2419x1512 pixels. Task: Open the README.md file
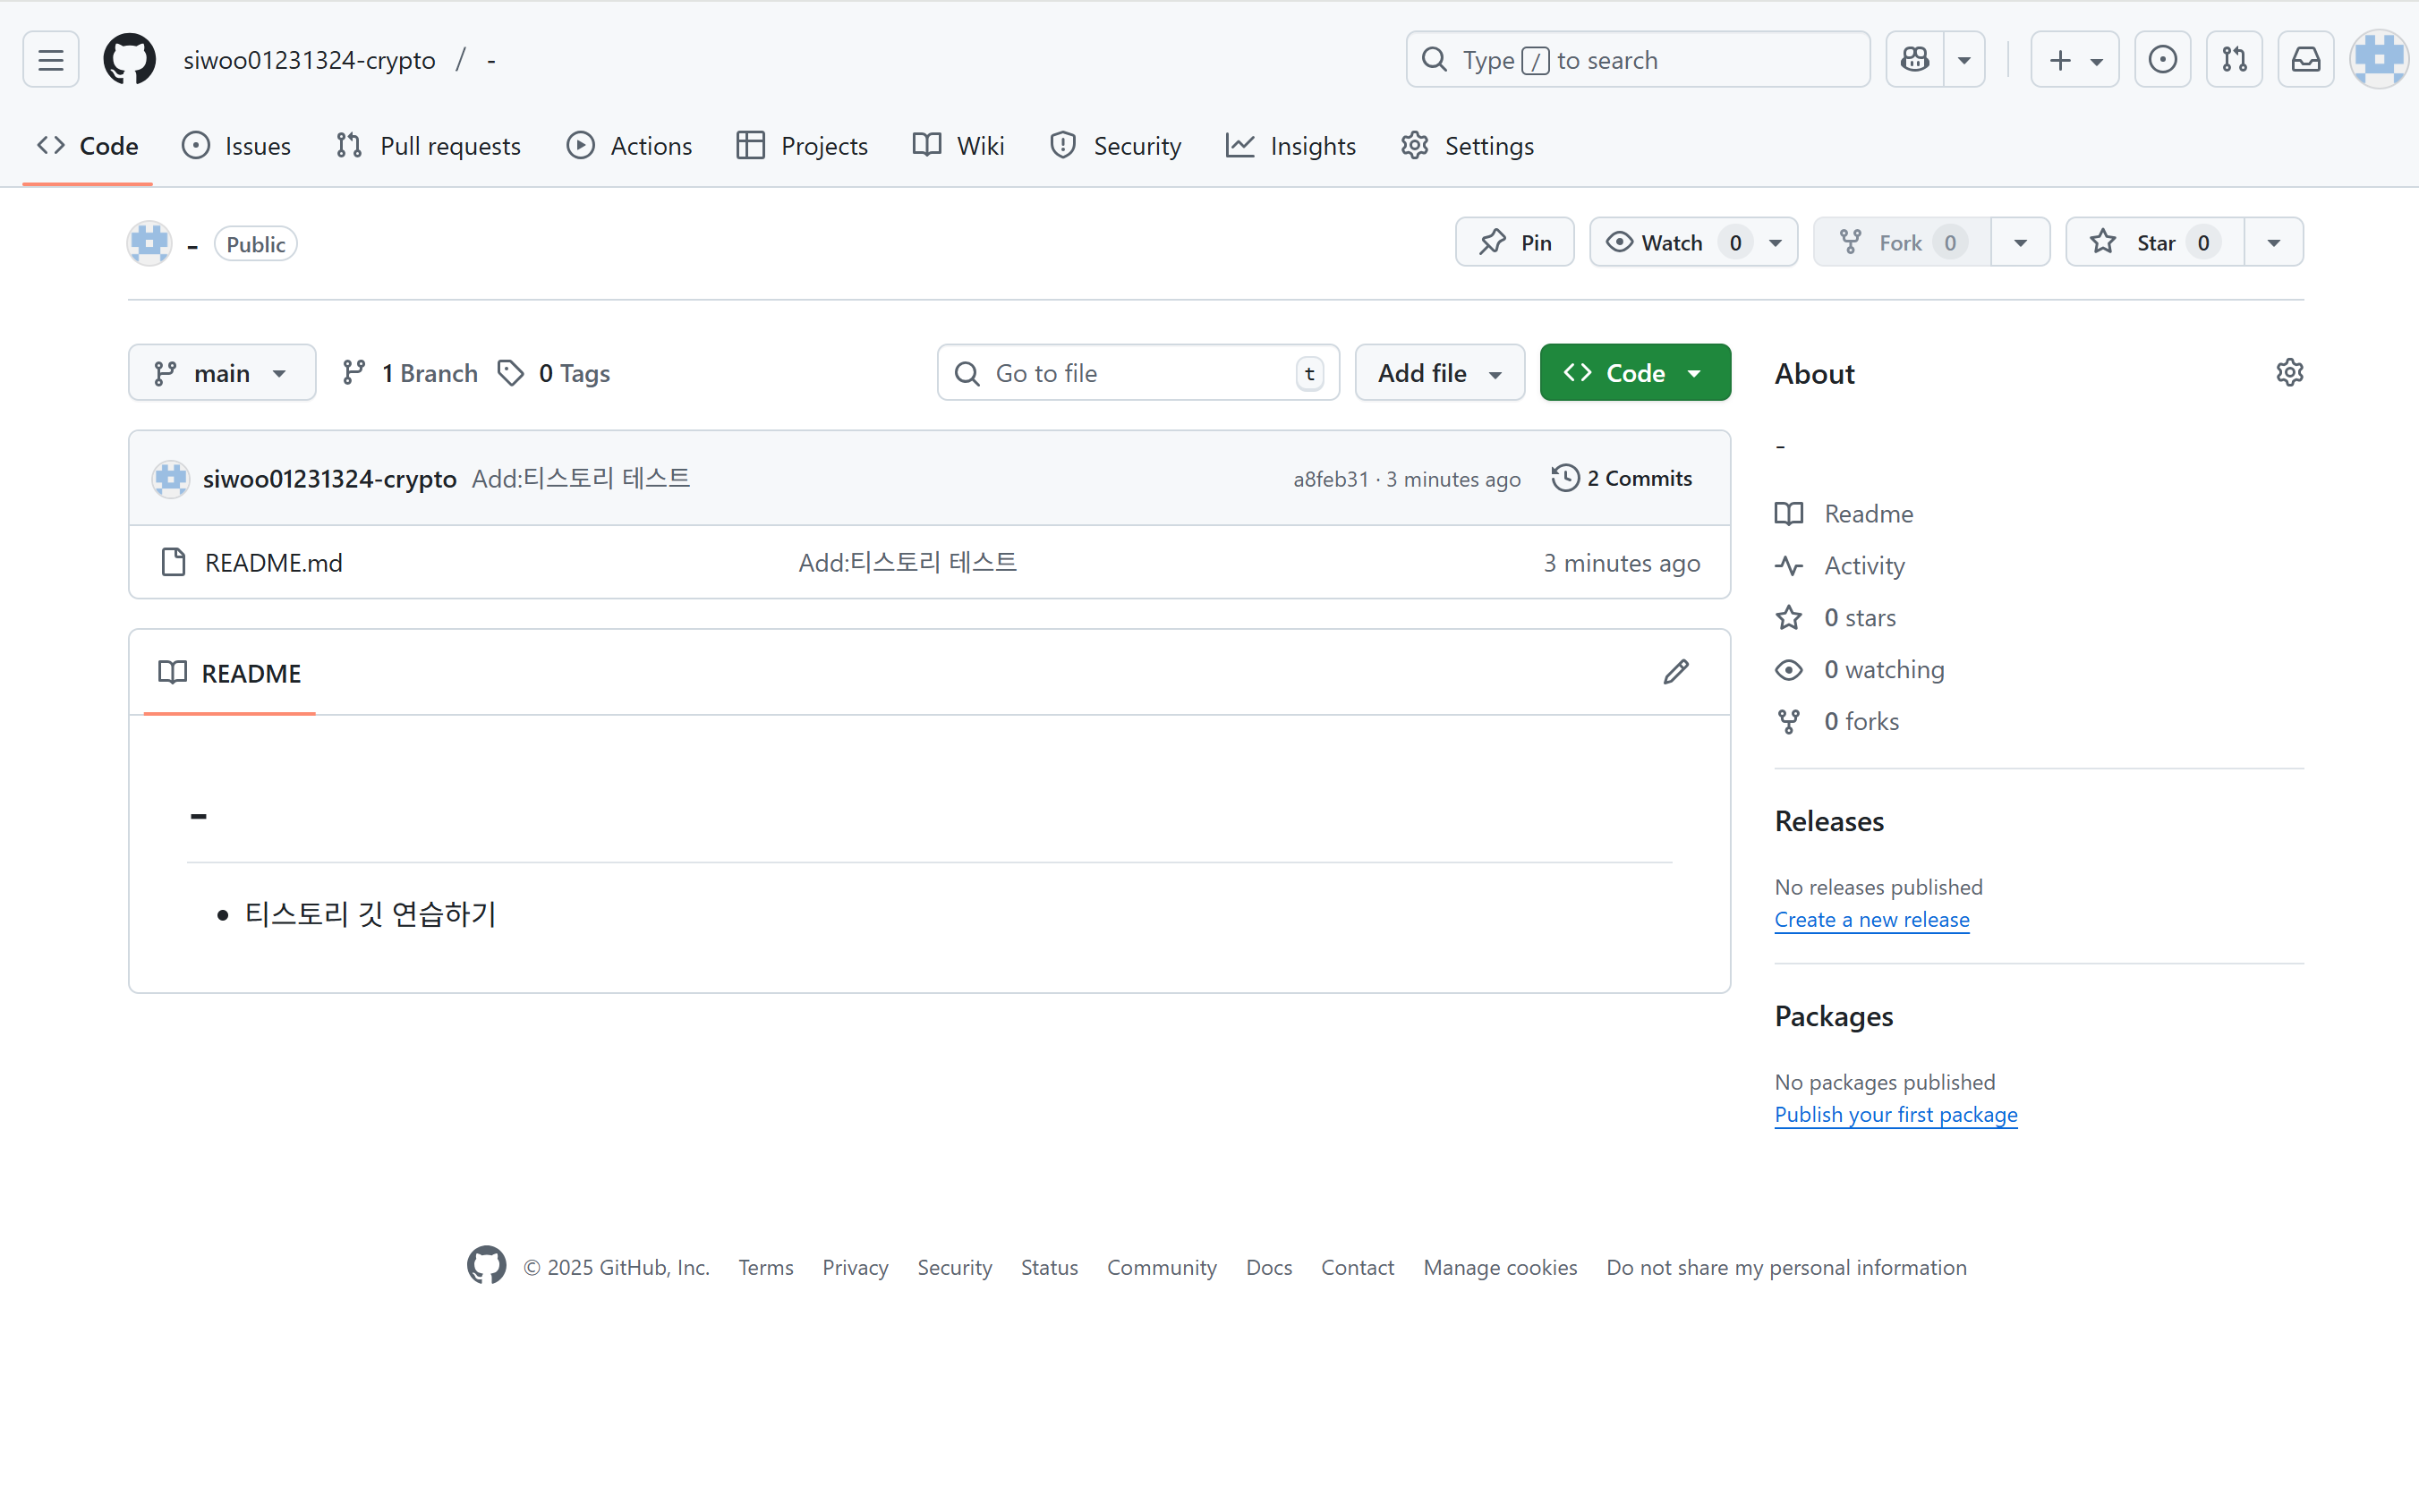273,563
